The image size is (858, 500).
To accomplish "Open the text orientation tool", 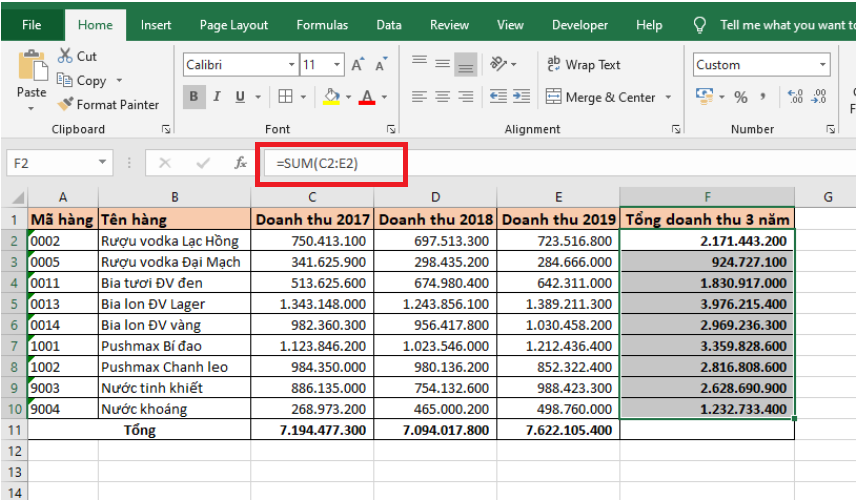I will pyautogui.click(x=498, y=64).
